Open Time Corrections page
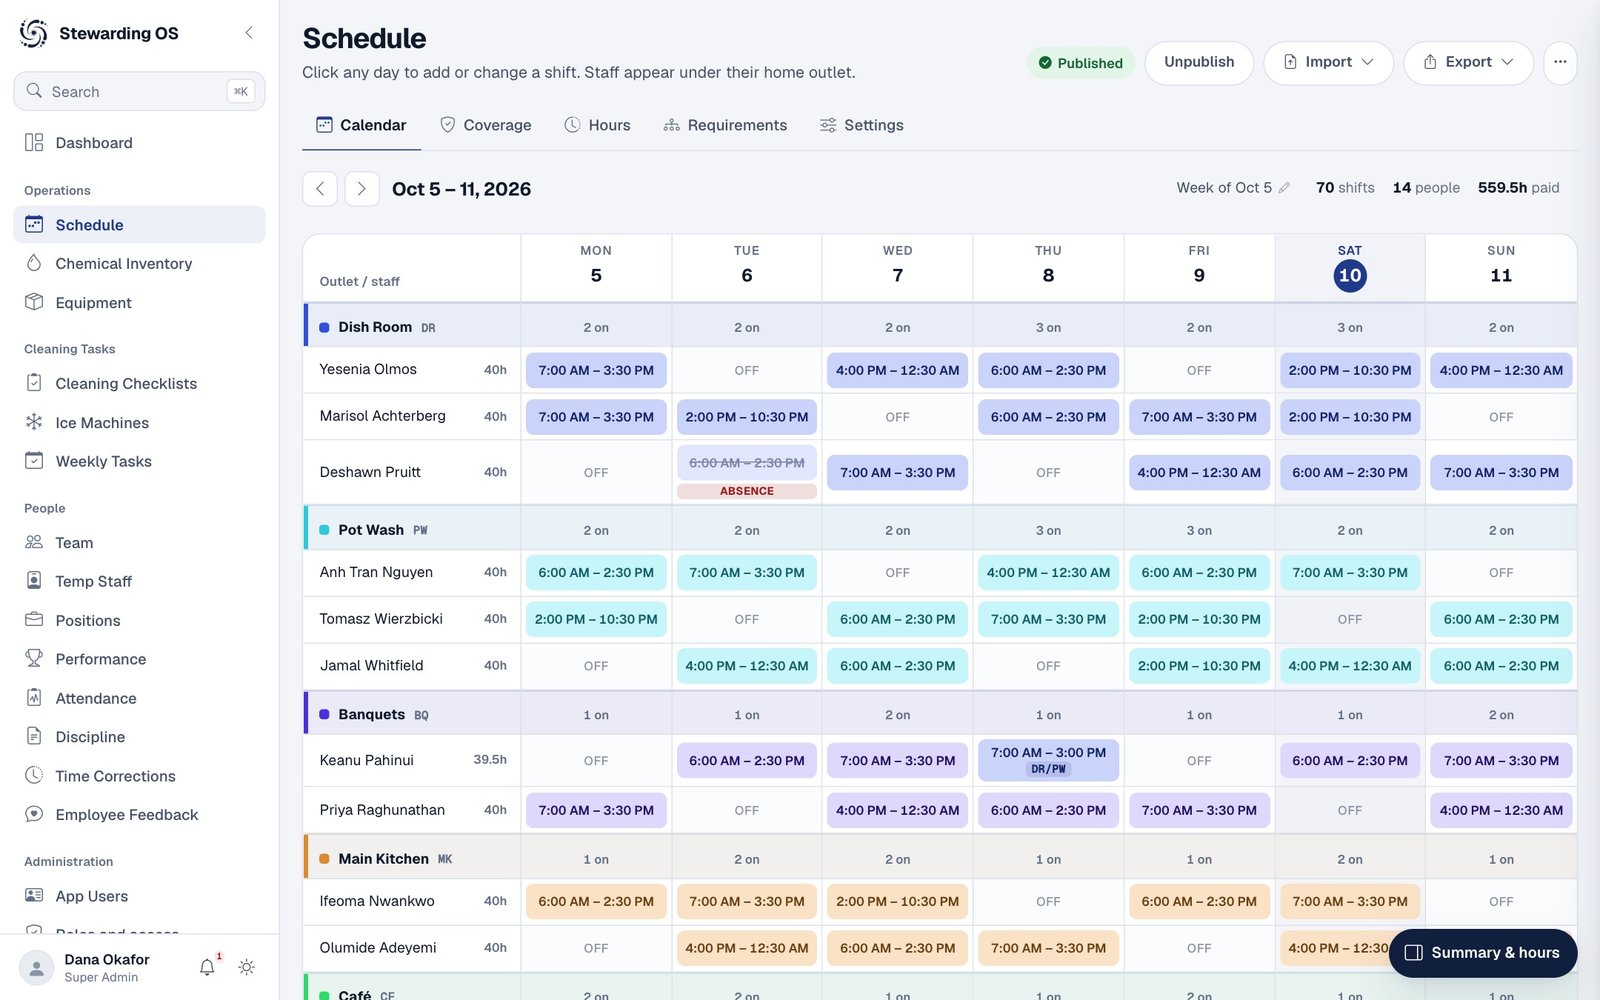 [x=139, y=777]
